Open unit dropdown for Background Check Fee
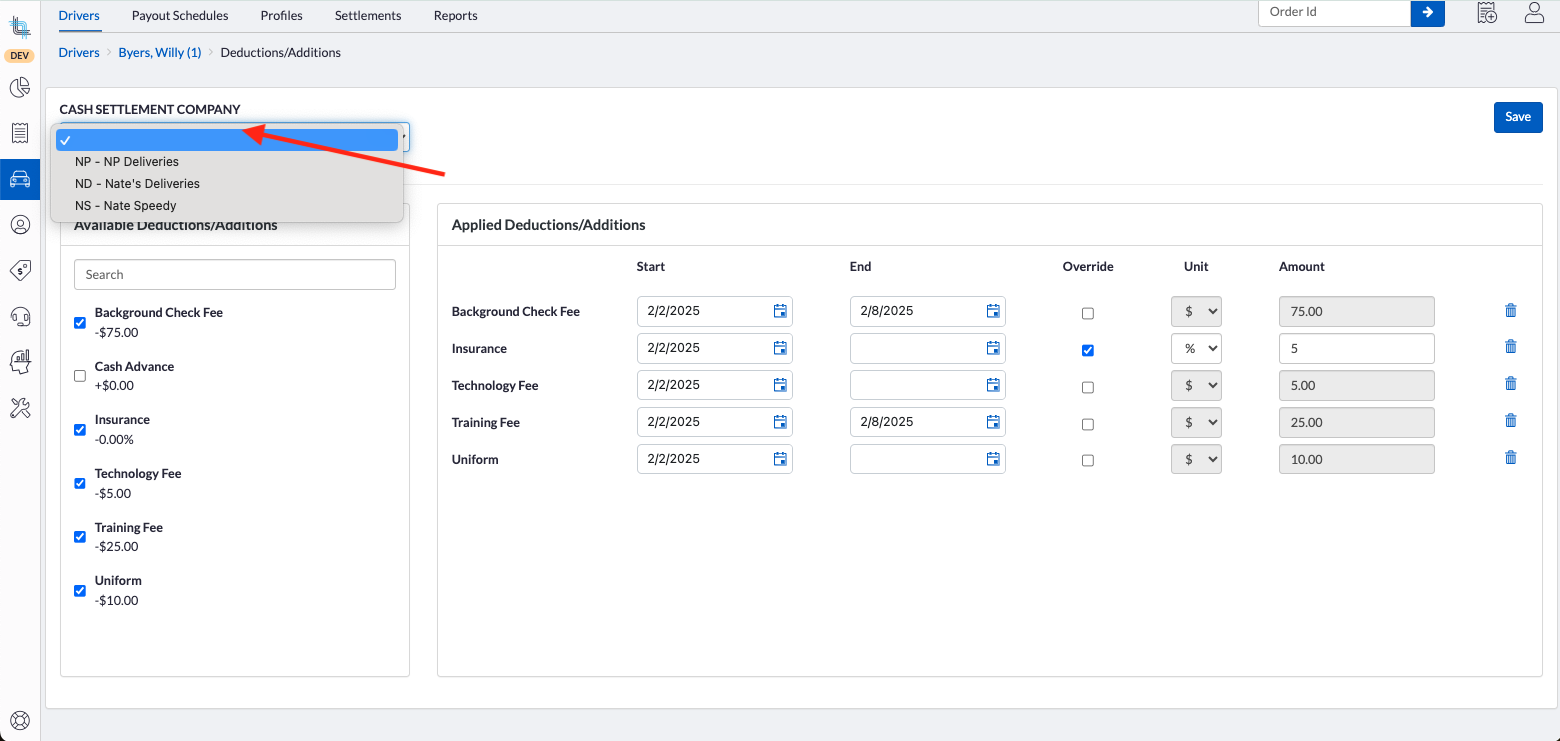Screen dimensions: 1560x741 coord(1196,311)
